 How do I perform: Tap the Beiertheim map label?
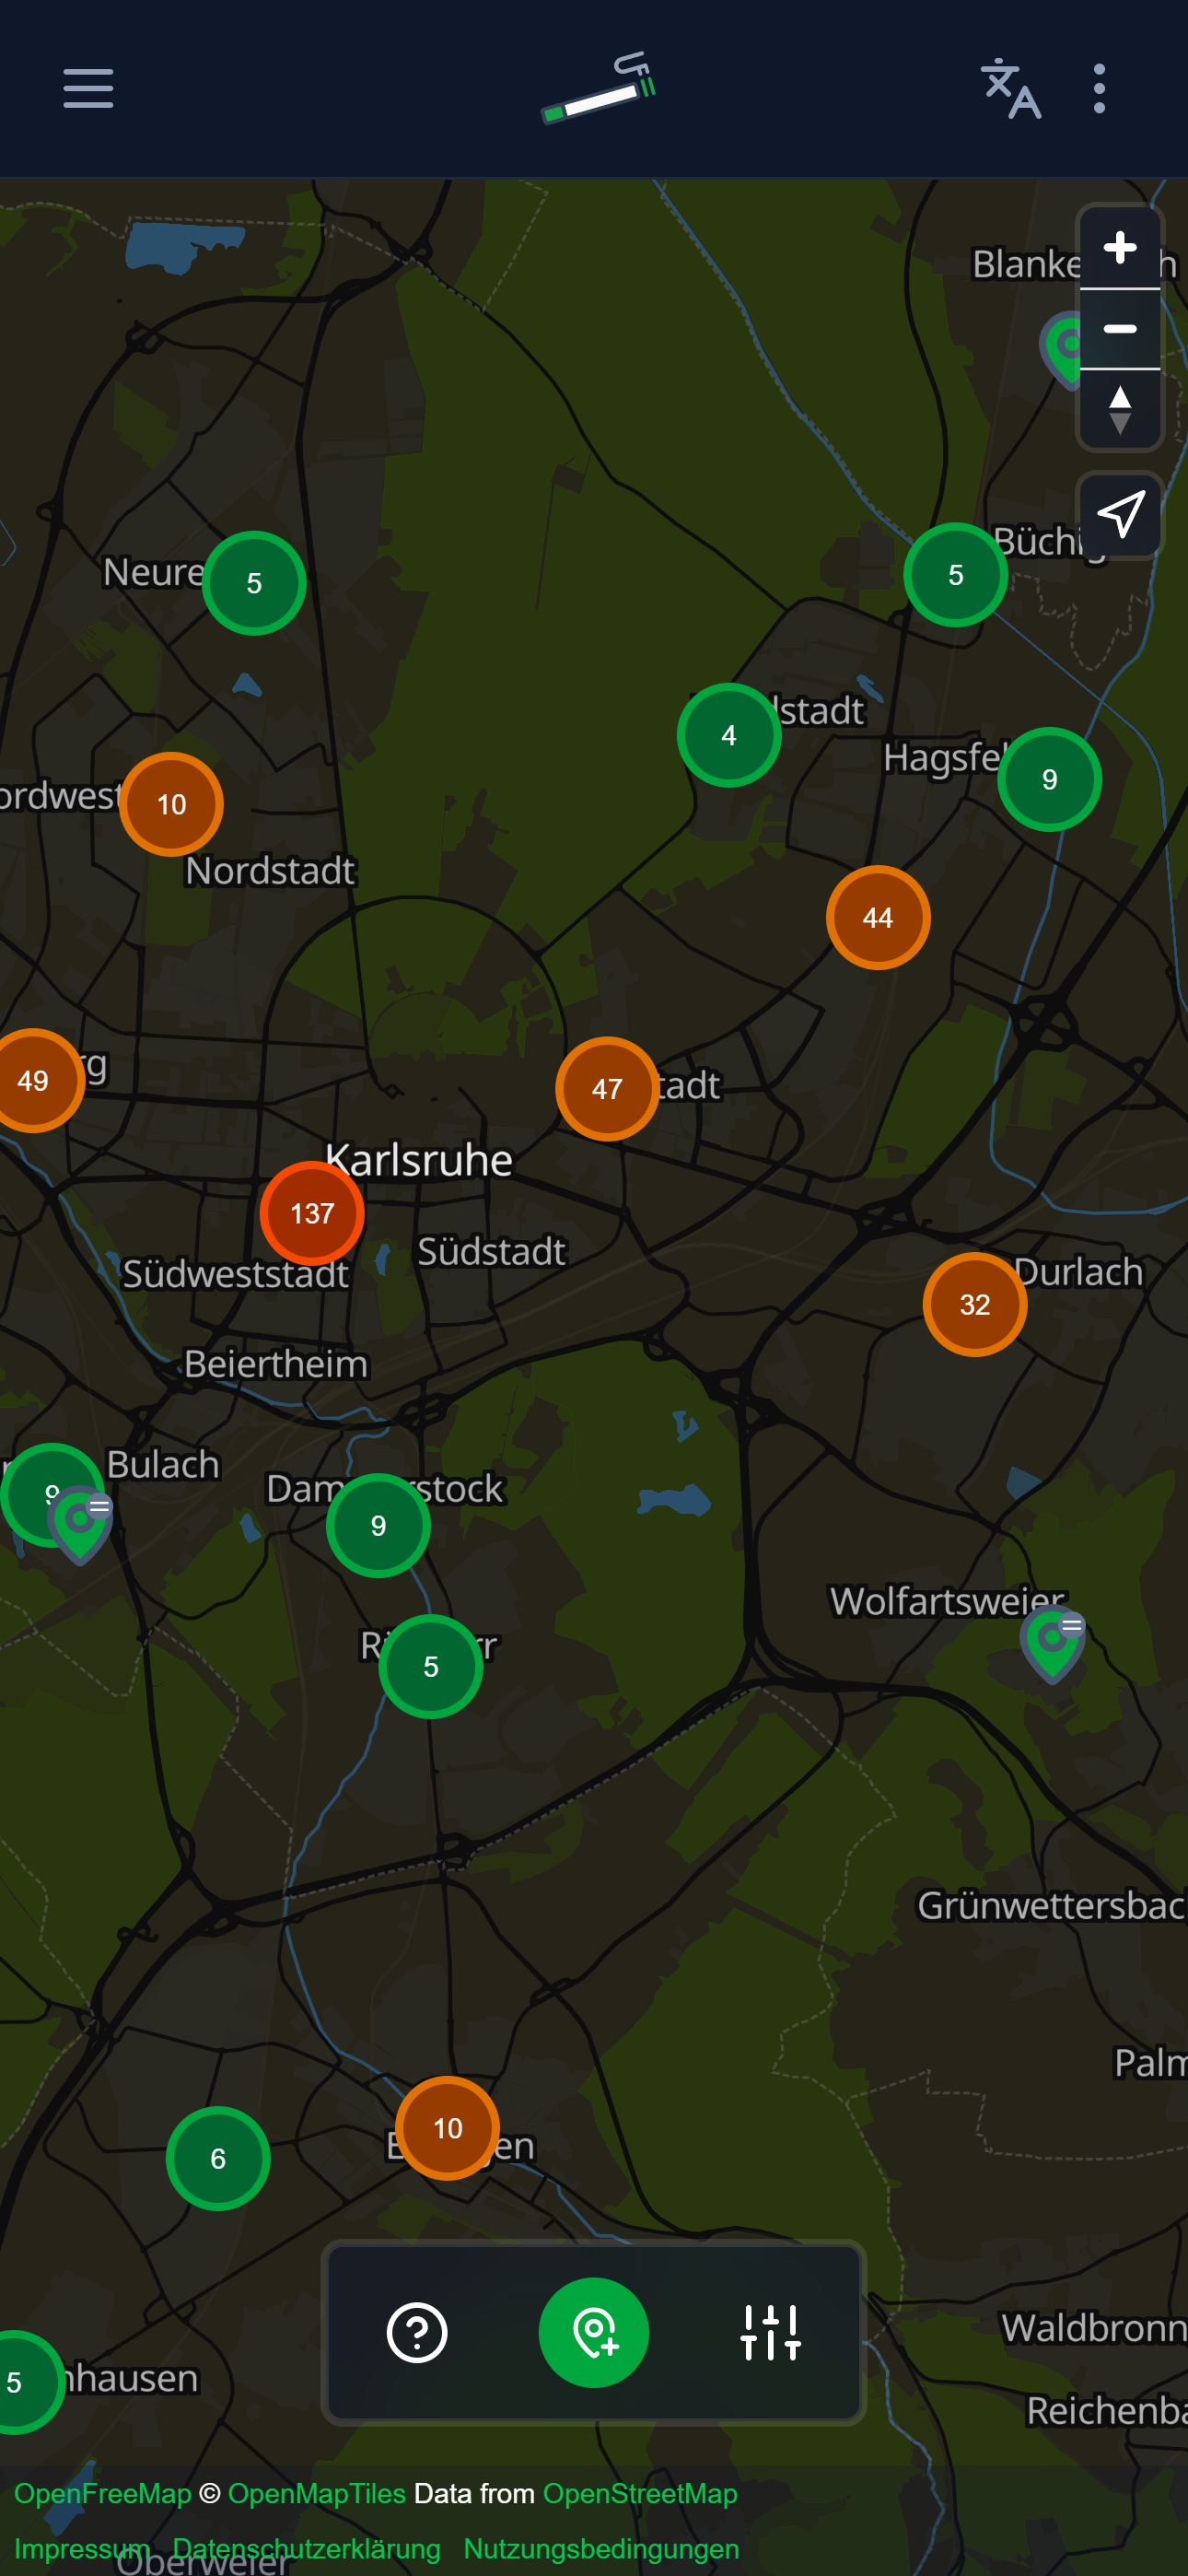click(276, 1364)
